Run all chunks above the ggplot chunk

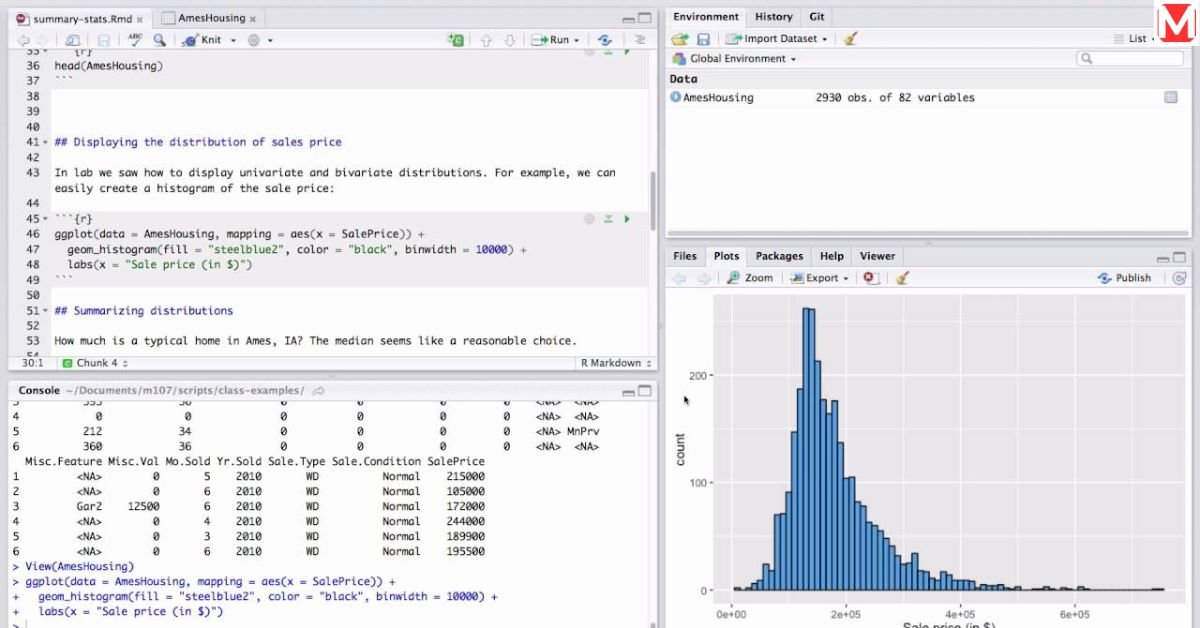608,218
